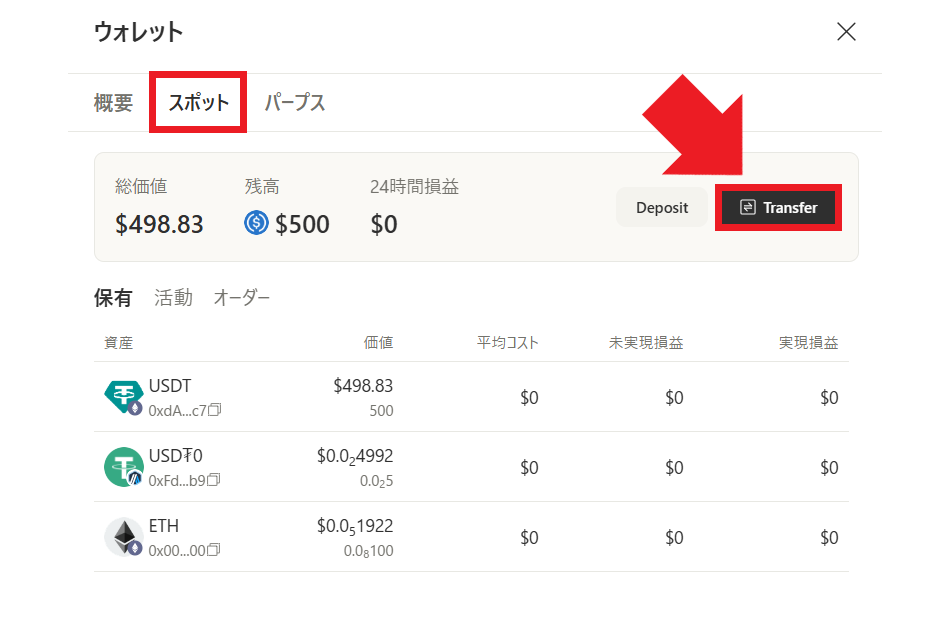This screenshot has width=950, height=619.
Task: Select the ETH asset row name
Action: pos(164,526)
